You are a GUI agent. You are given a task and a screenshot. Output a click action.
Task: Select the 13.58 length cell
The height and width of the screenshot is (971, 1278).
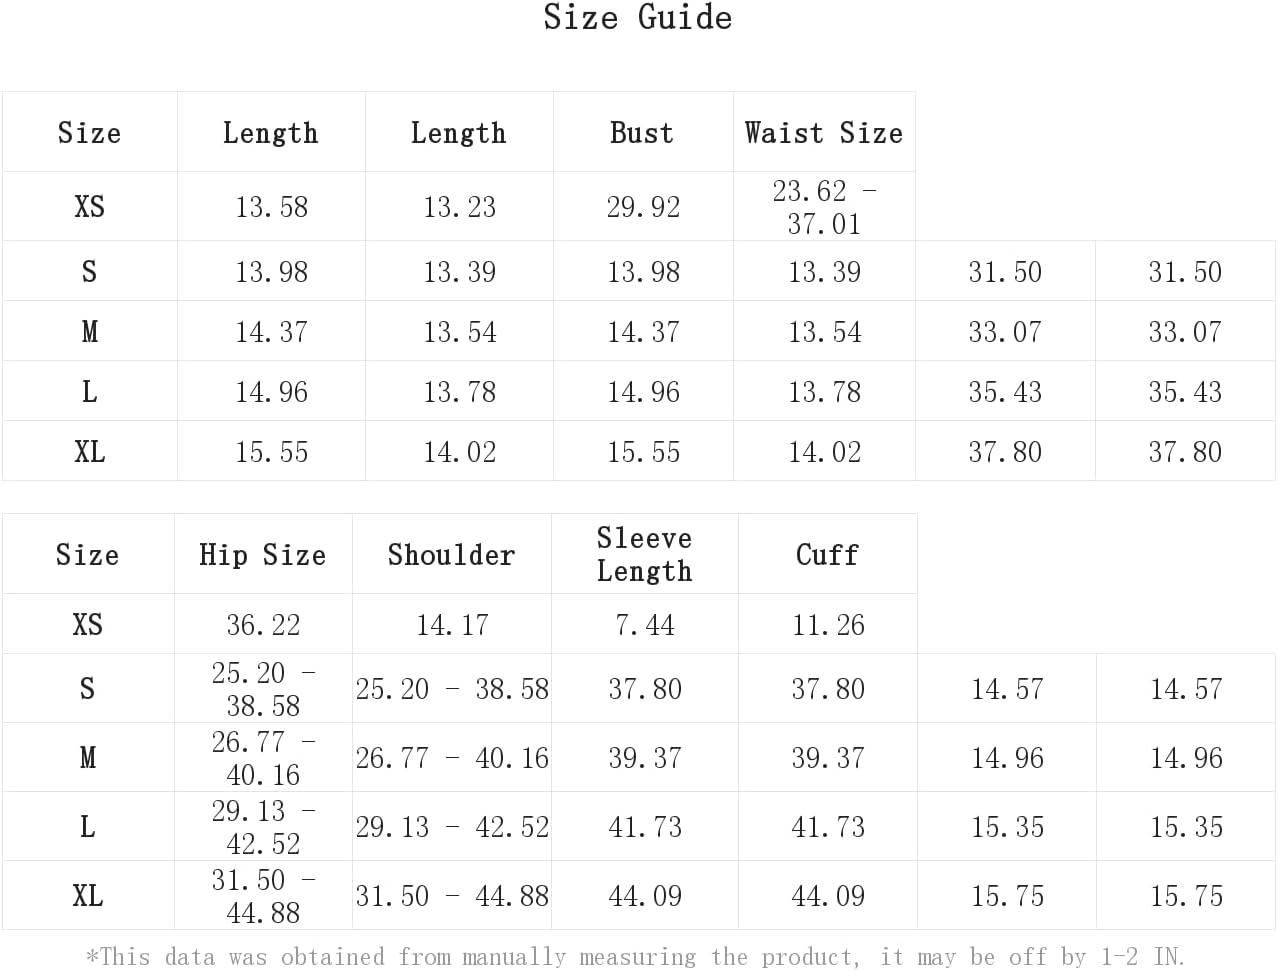point(271,206)
